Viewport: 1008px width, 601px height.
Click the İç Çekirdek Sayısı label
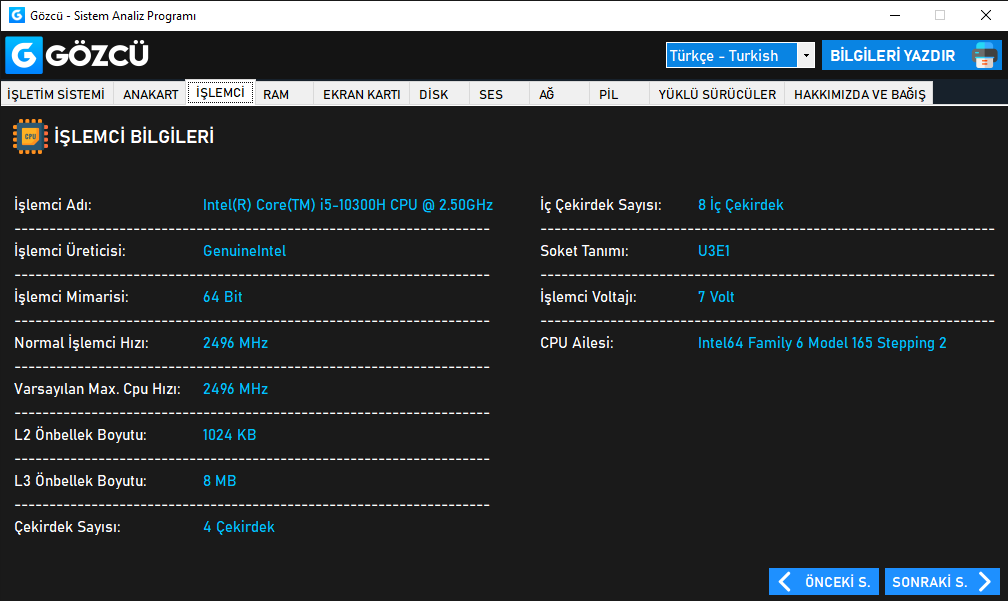click(600, 205)
